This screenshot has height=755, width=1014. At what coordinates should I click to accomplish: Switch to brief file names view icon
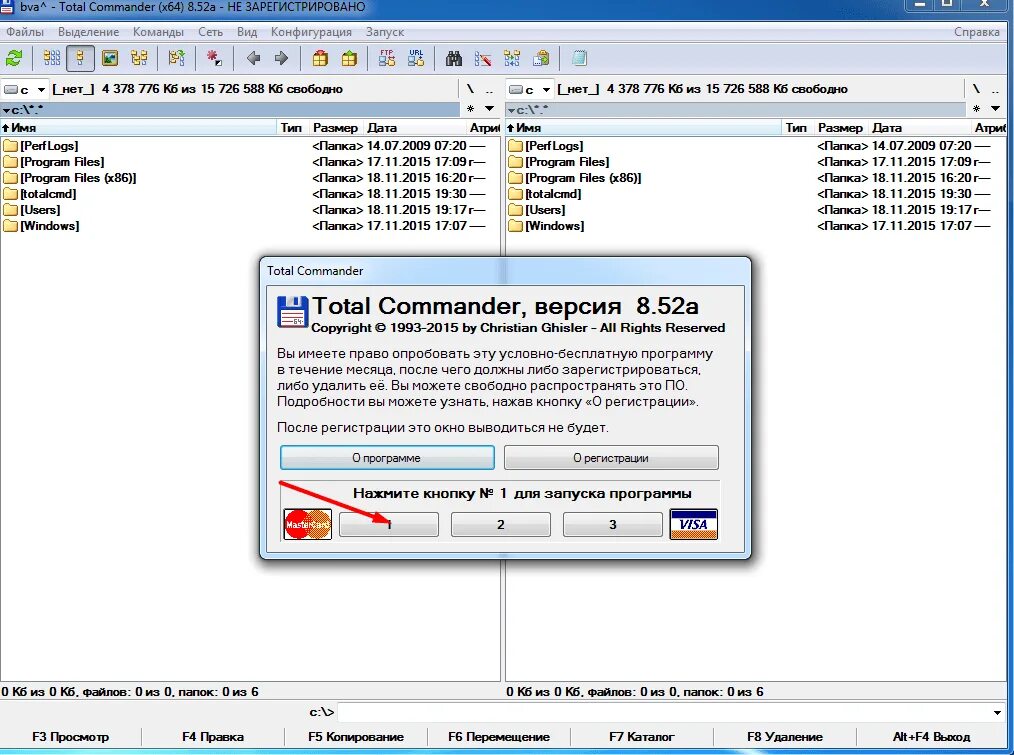click(x=52, y=58)
